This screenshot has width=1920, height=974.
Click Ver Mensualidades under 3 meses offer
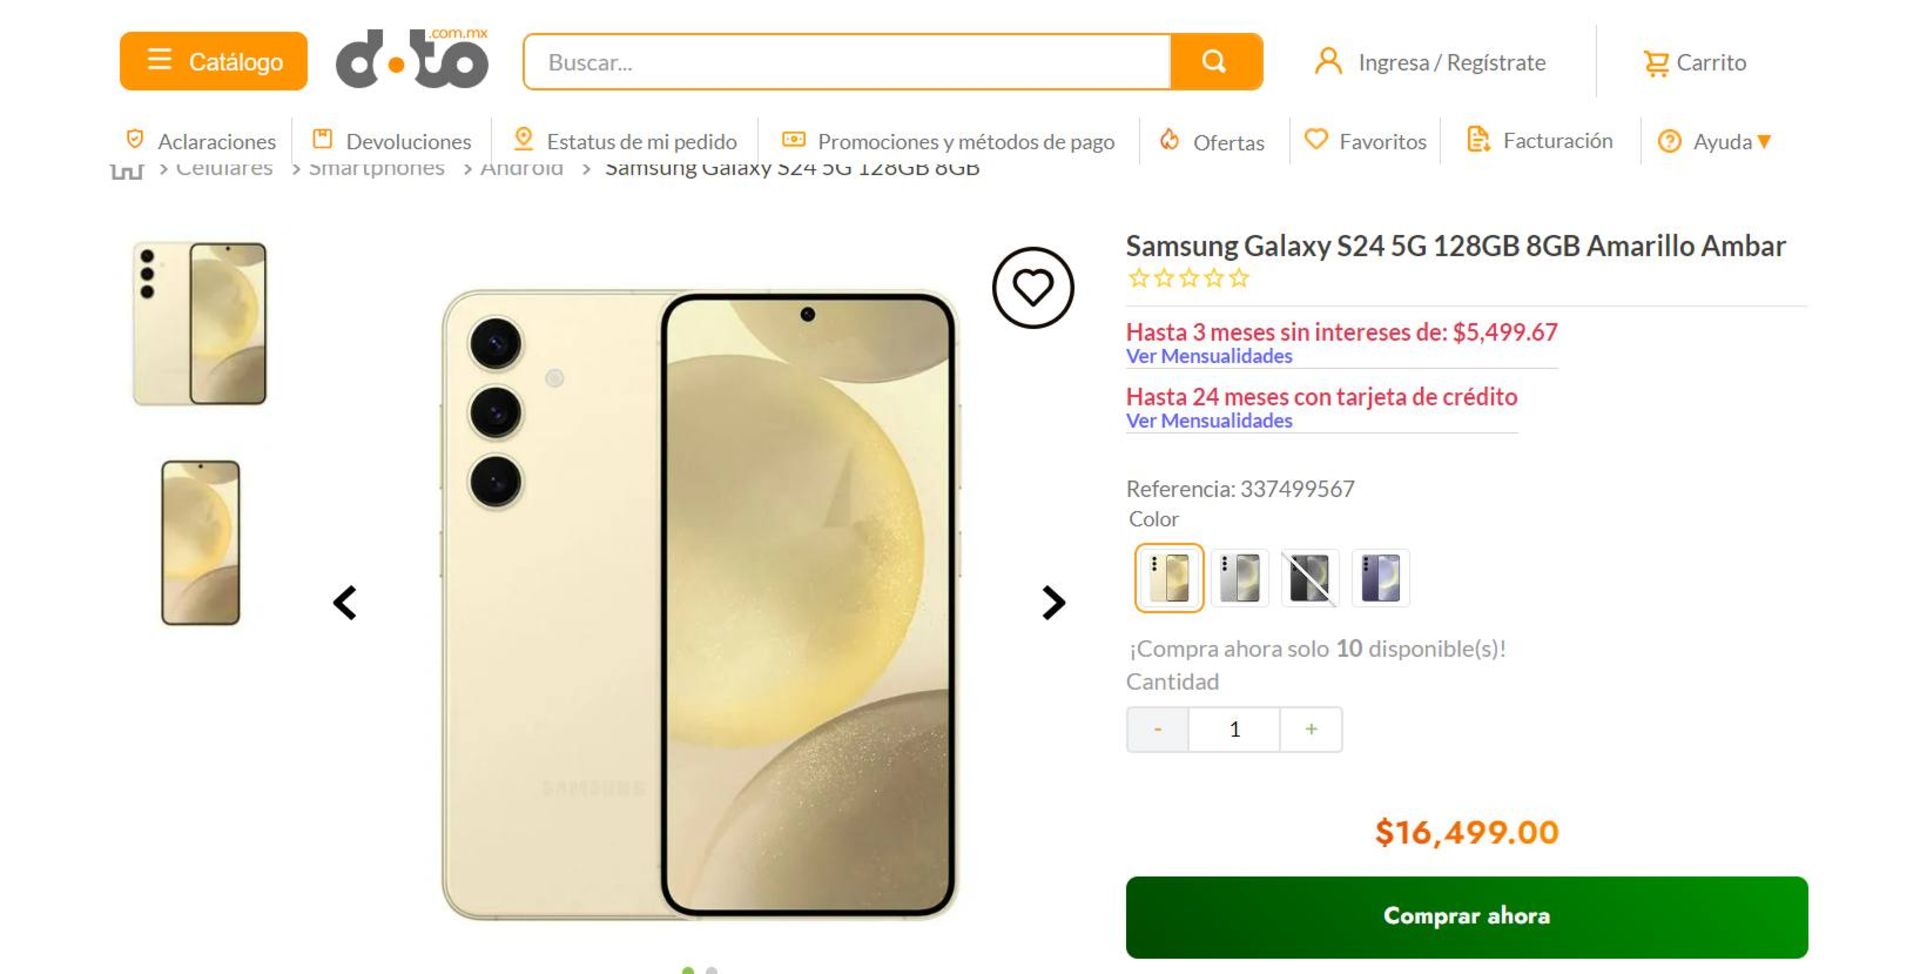click(1209, 357)
